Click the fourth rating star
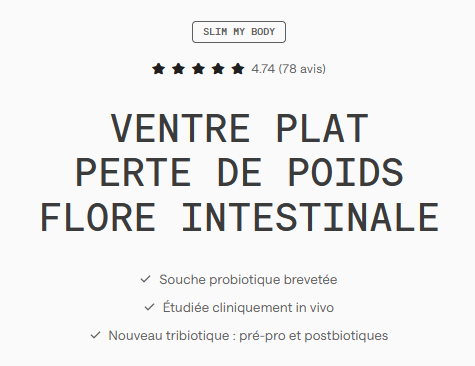Image resolution: width=475 pixels, height=366 pixels. pyautogui.click(x=218, y=69)
